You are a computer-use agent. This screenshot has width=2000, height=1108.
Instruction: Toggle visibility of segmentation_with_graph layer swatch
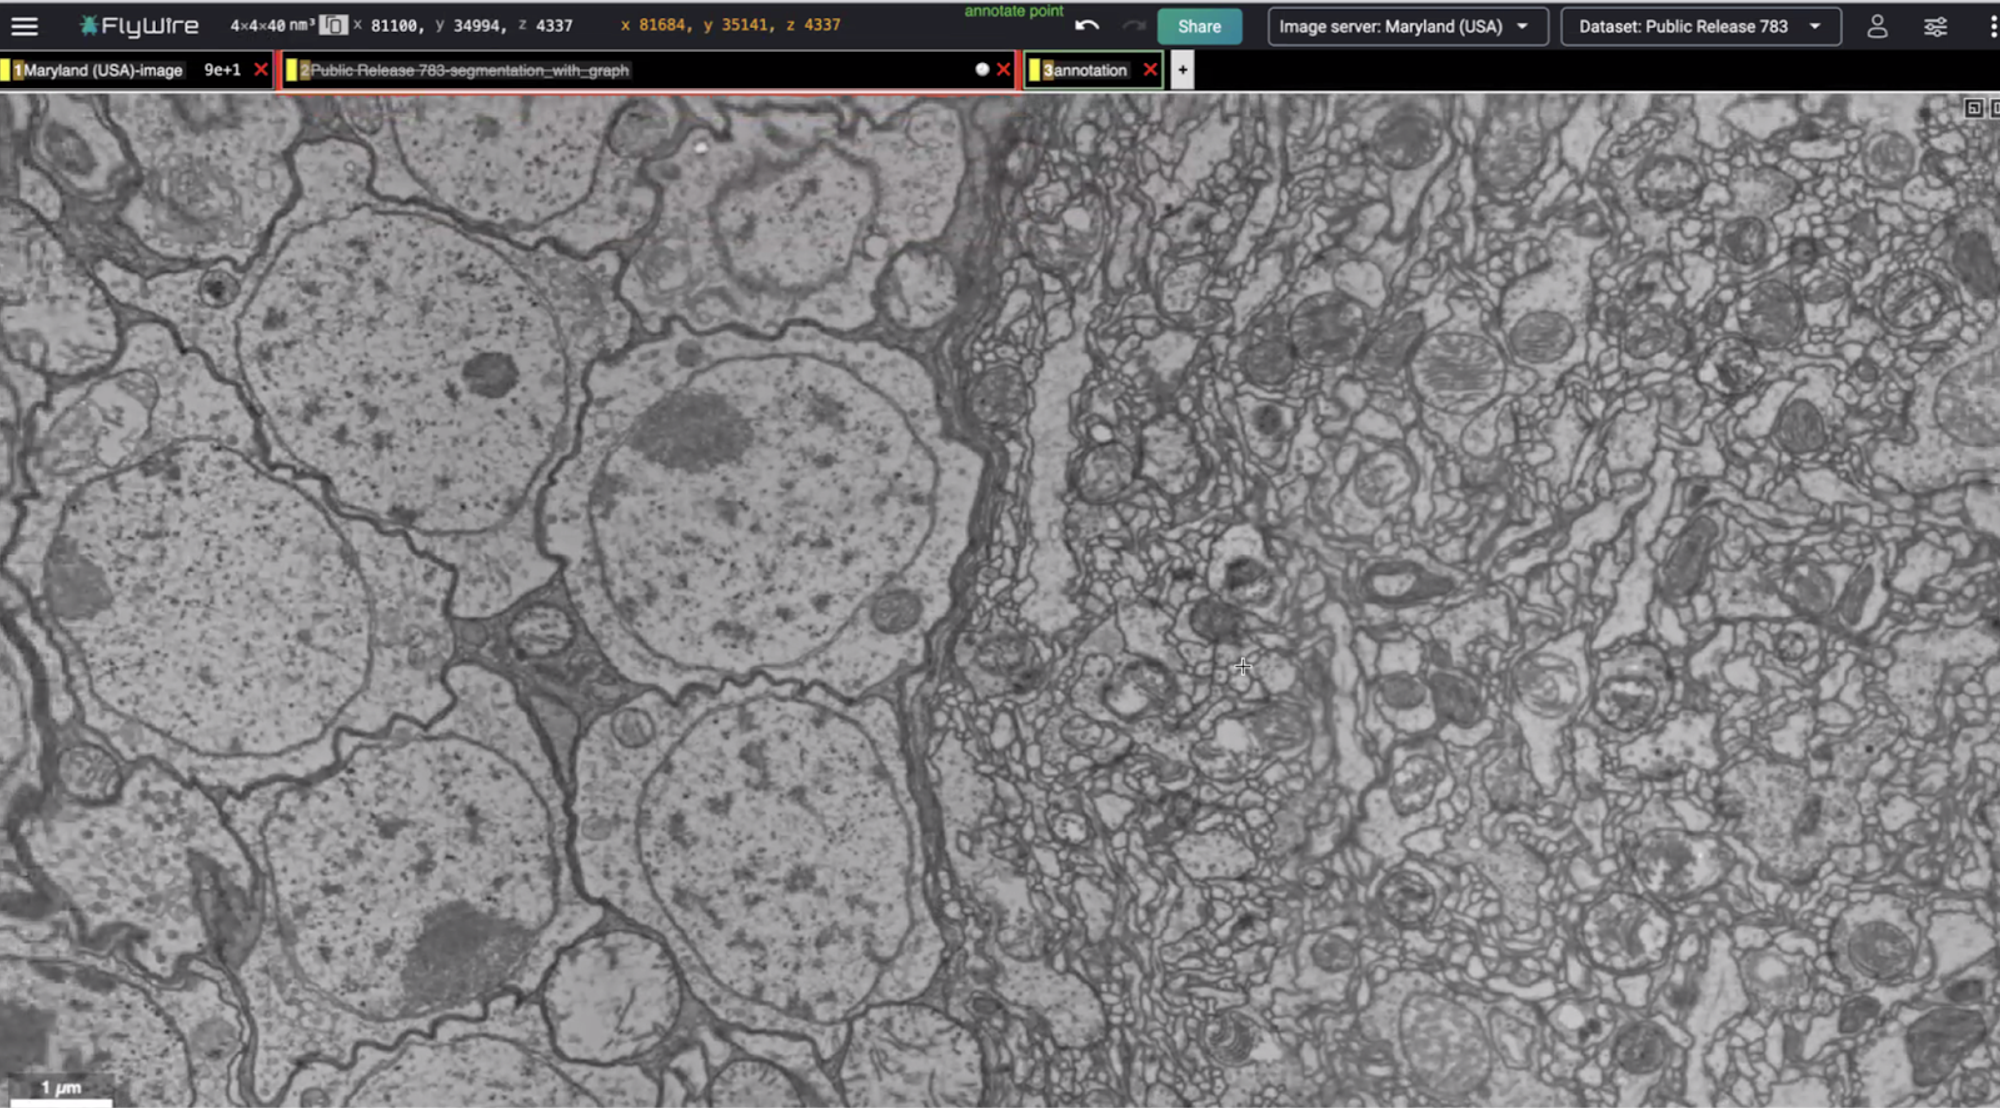(x=292, y=70)
